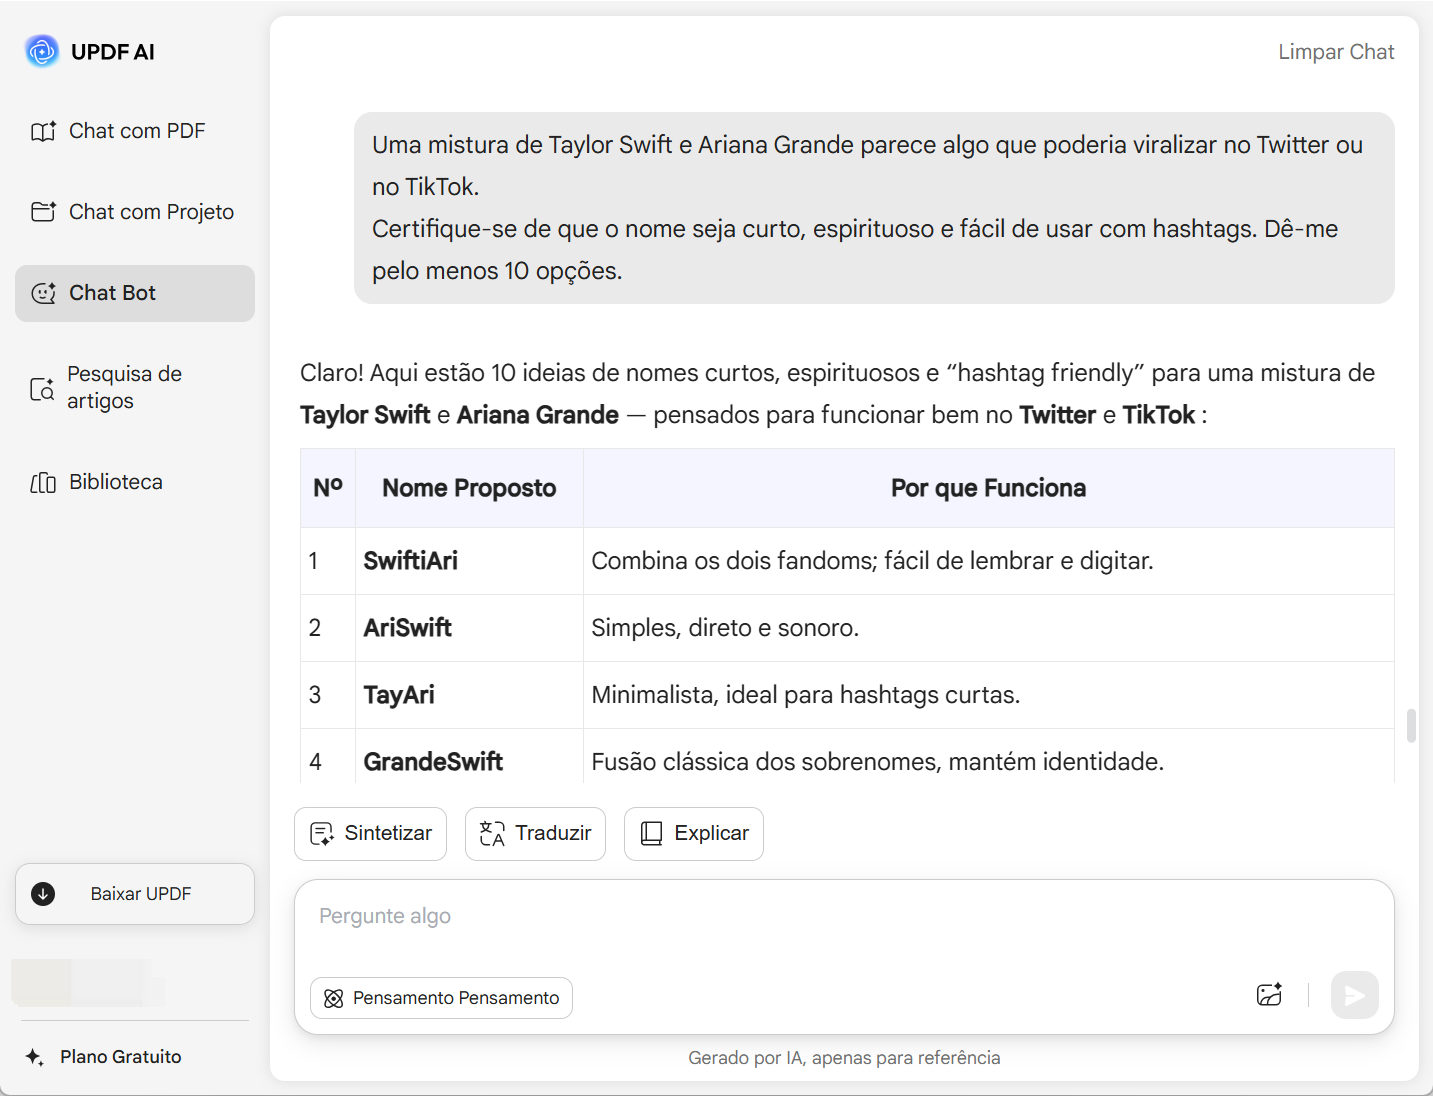Click the description 'Minimalista, ideal para hashtags curtas.'
Image resolution: width=1433 pixels, height=1096 pixels.
click(806, 695)
